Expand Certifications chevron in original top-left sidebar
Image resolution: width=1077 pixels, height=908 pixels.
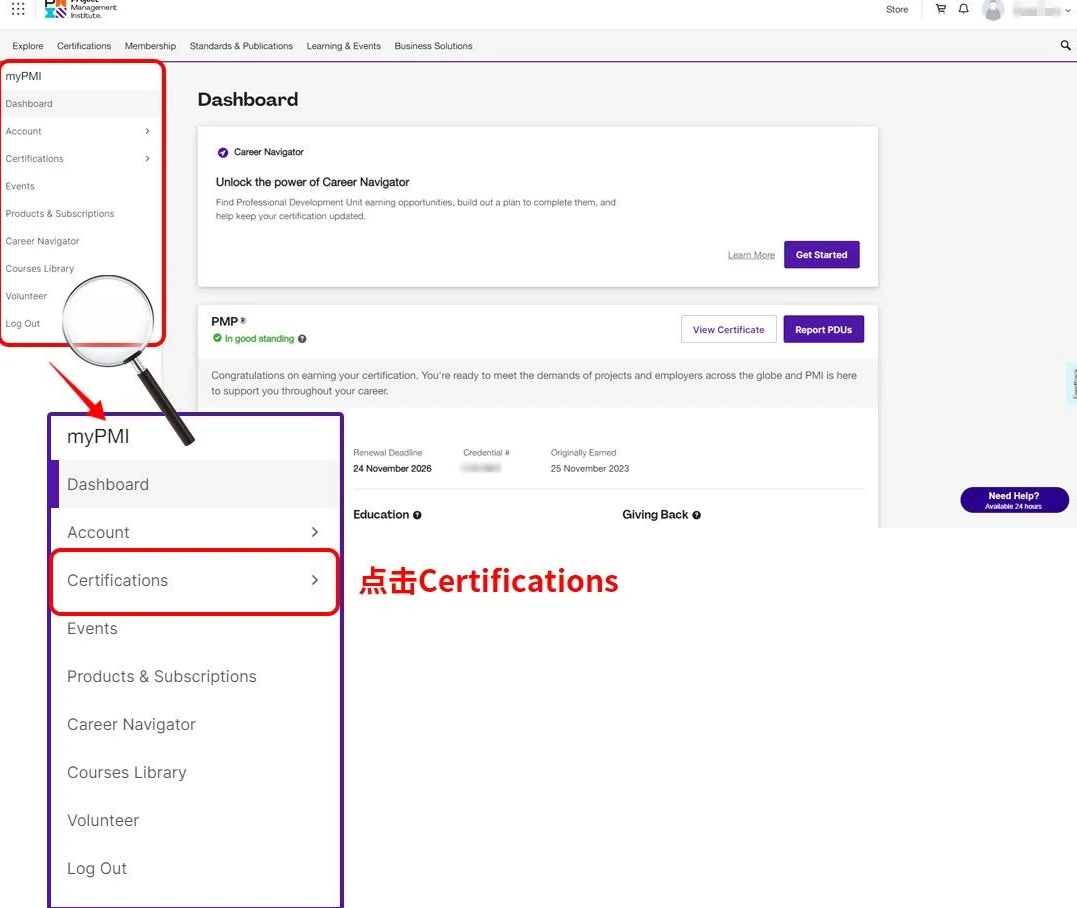coord(147,159)
